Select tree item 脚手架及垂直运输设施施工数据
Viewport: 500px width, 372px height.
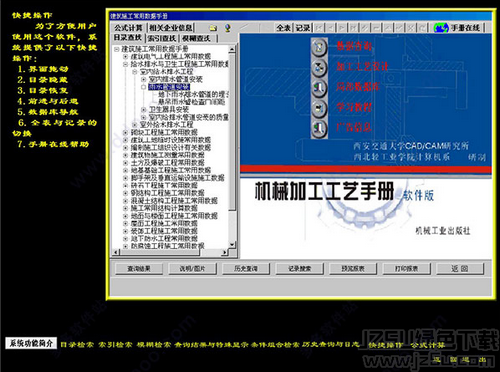(177, 178)
